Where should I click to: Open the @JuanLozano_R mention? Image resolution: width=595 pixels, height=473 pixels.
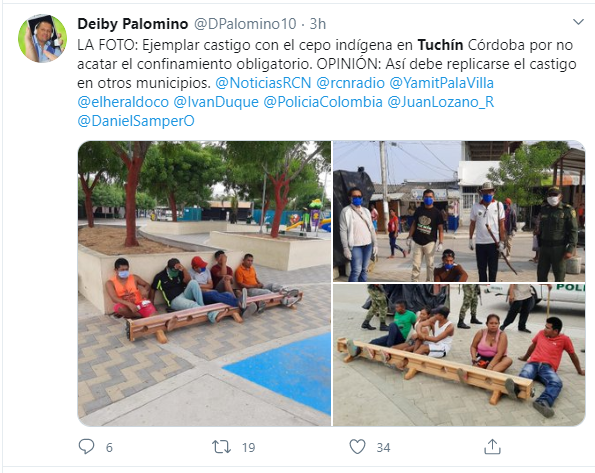pyautogui.click(x=441, y=102)
